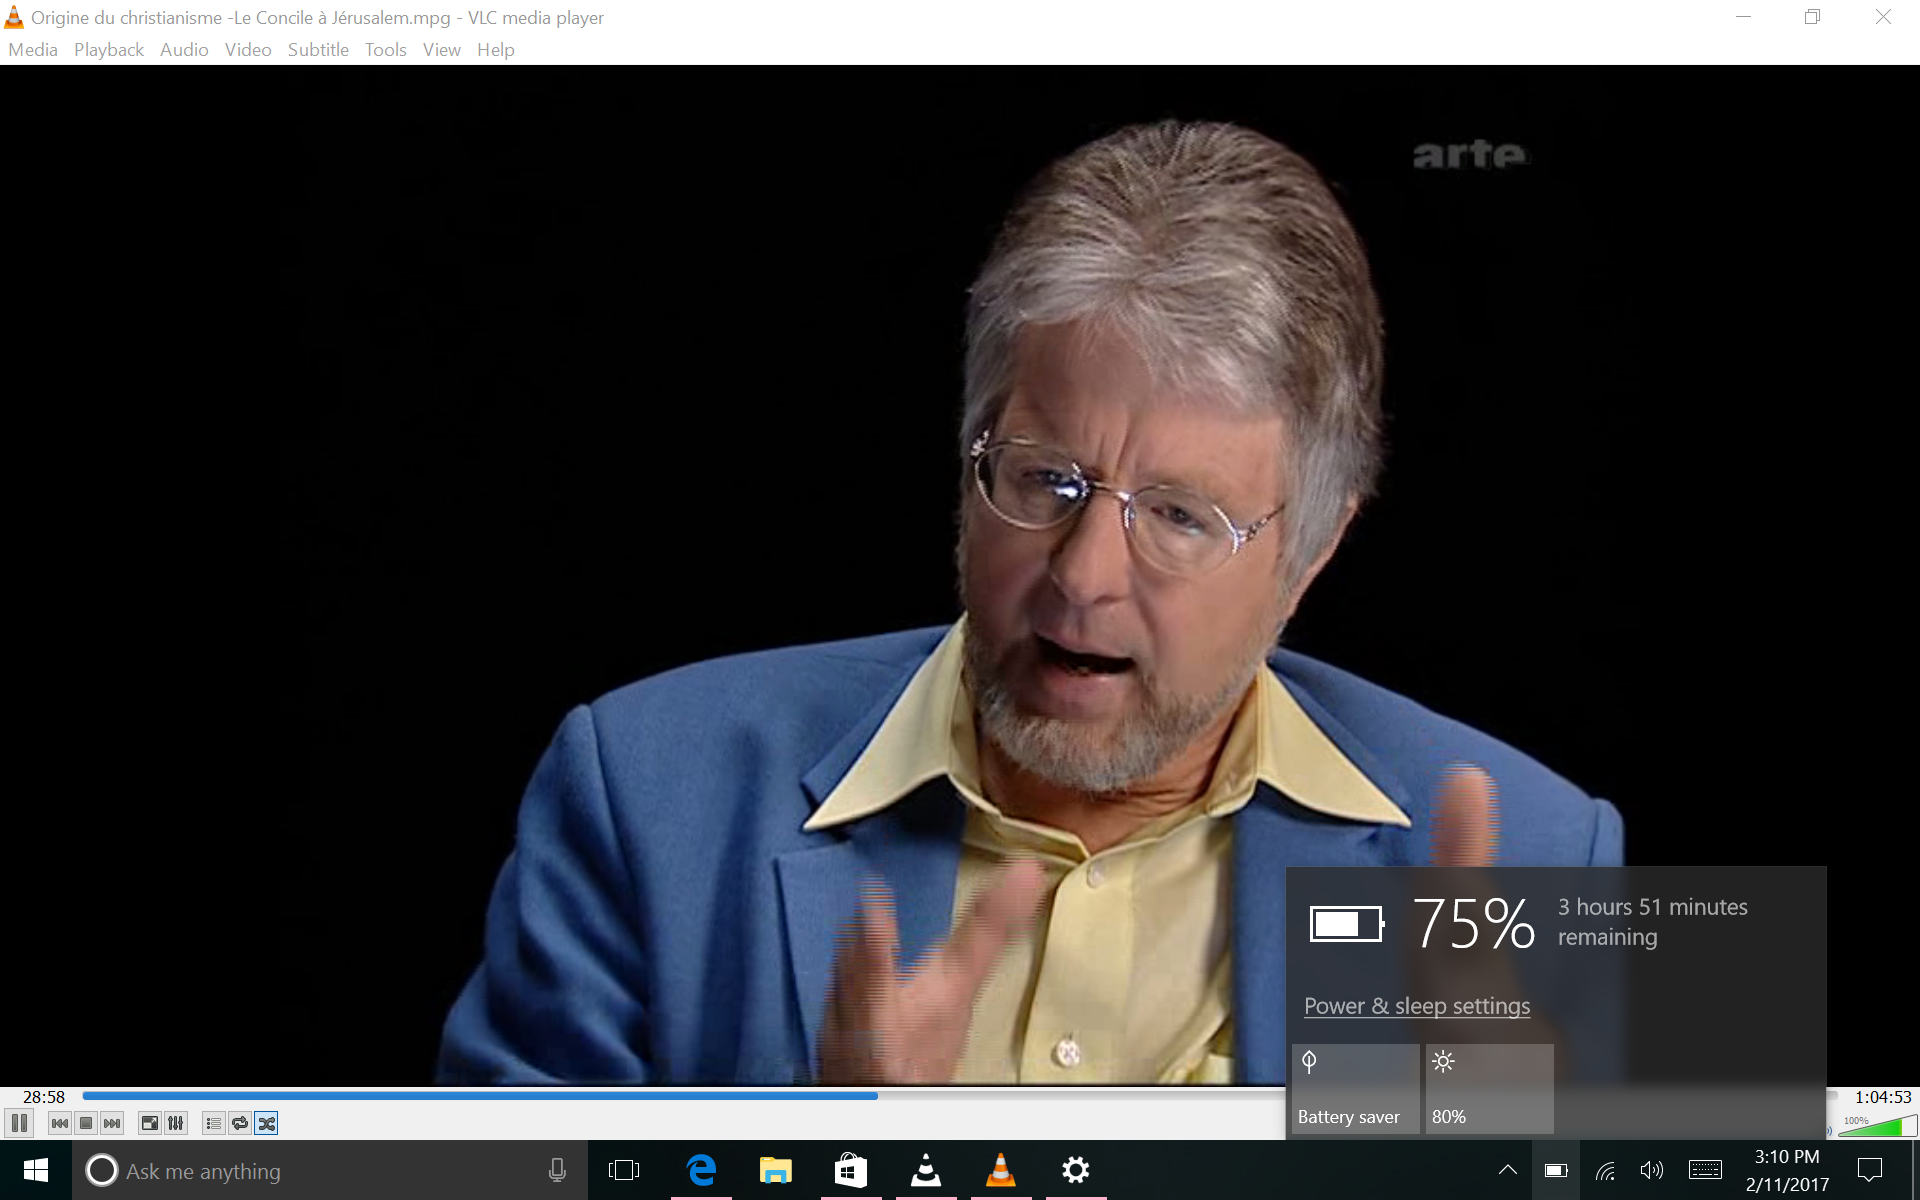
Task: Click VLC cone icon in title bar
Action: [x=14, y=17]
